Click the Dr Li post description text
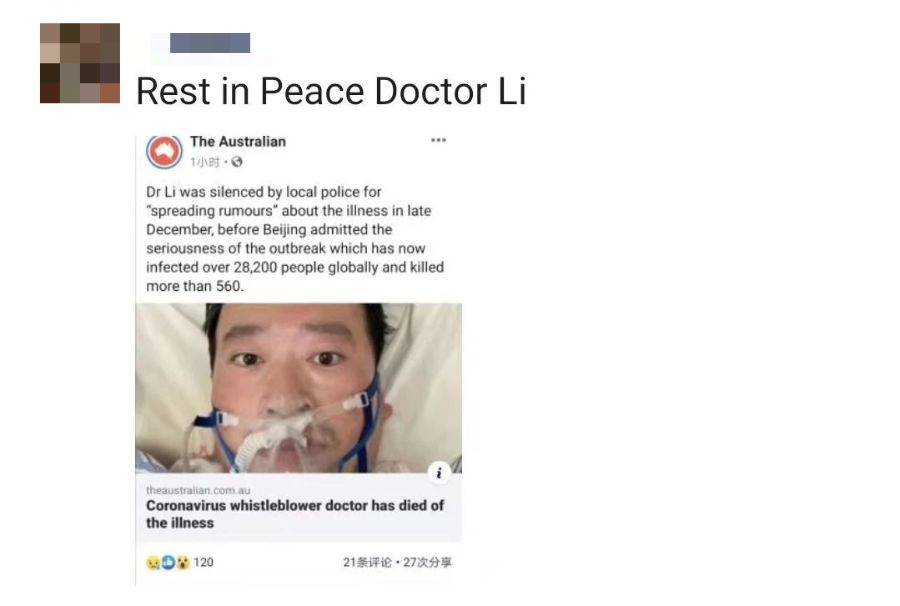Viewport: 900px width, 606px height. coord(295,239)
